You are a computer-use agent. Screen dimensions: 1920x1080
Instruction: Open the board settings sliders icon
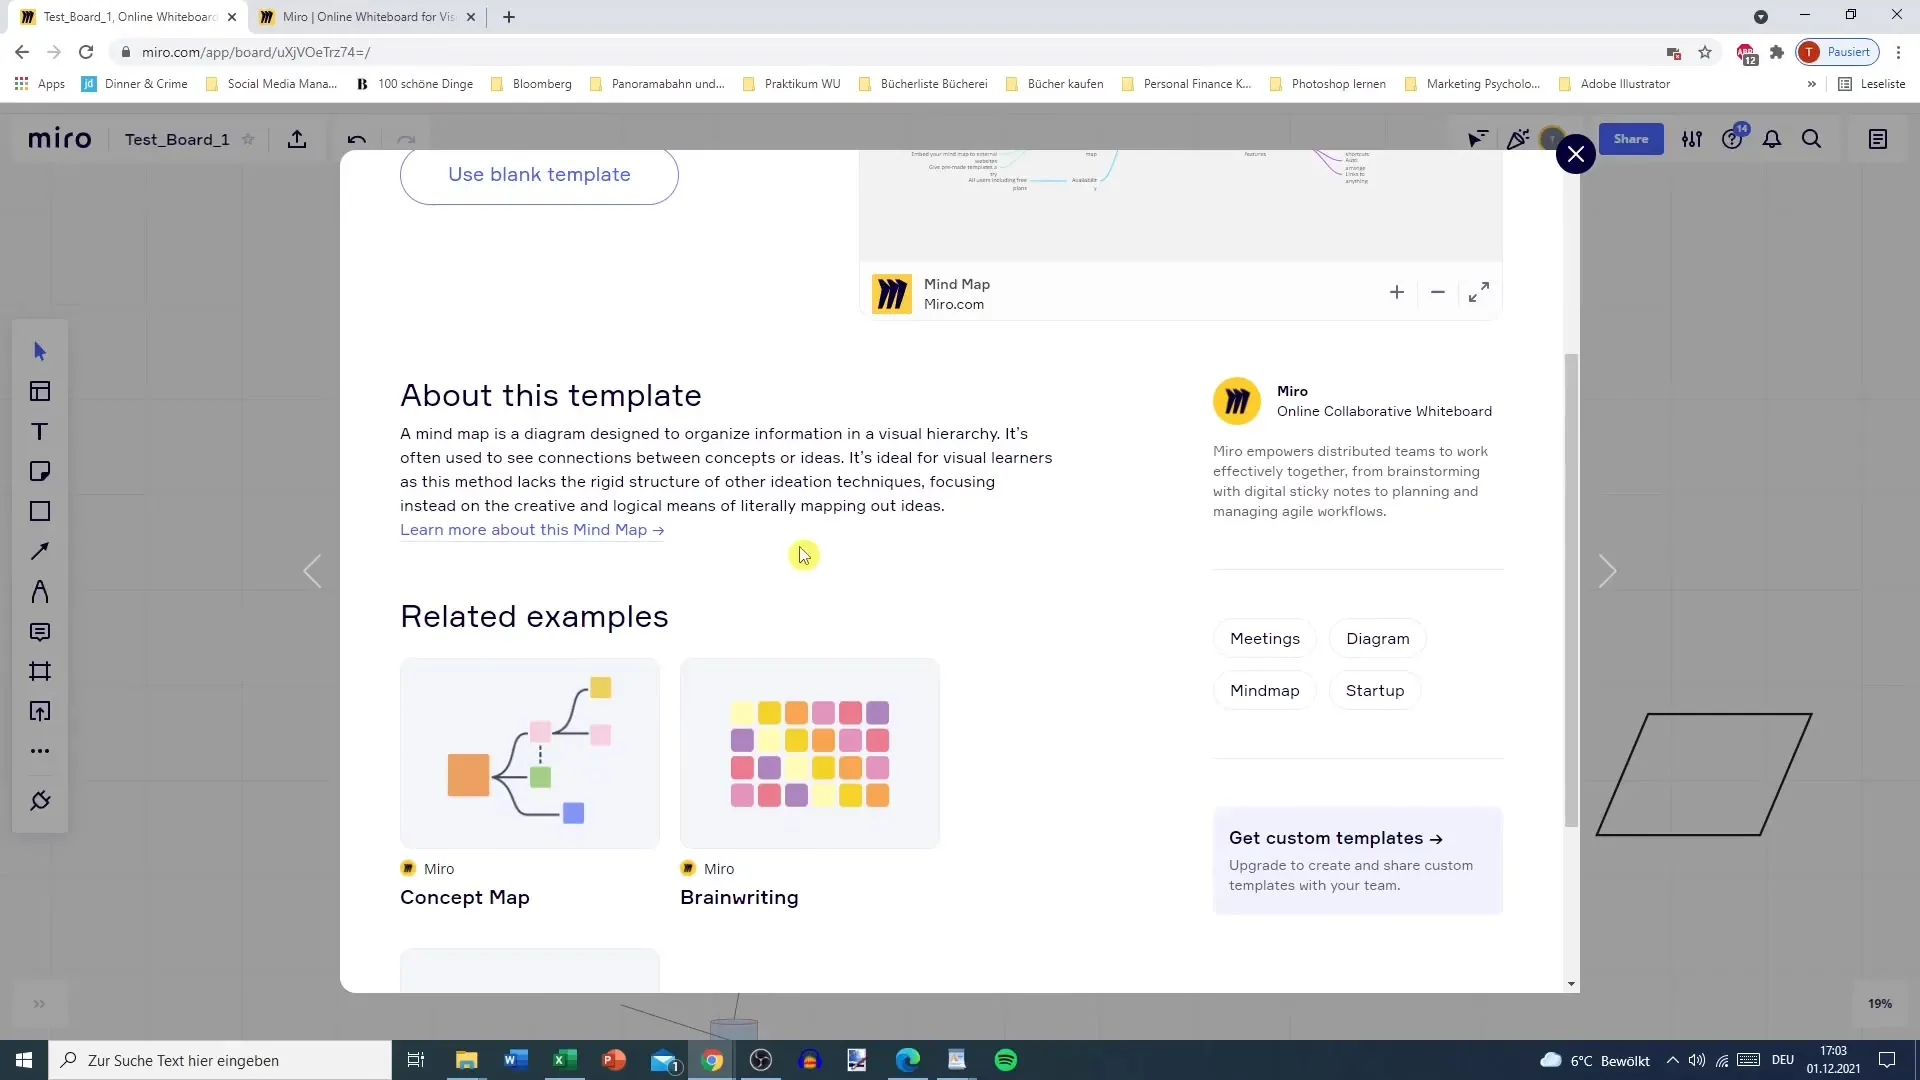tap(1692, 139)
